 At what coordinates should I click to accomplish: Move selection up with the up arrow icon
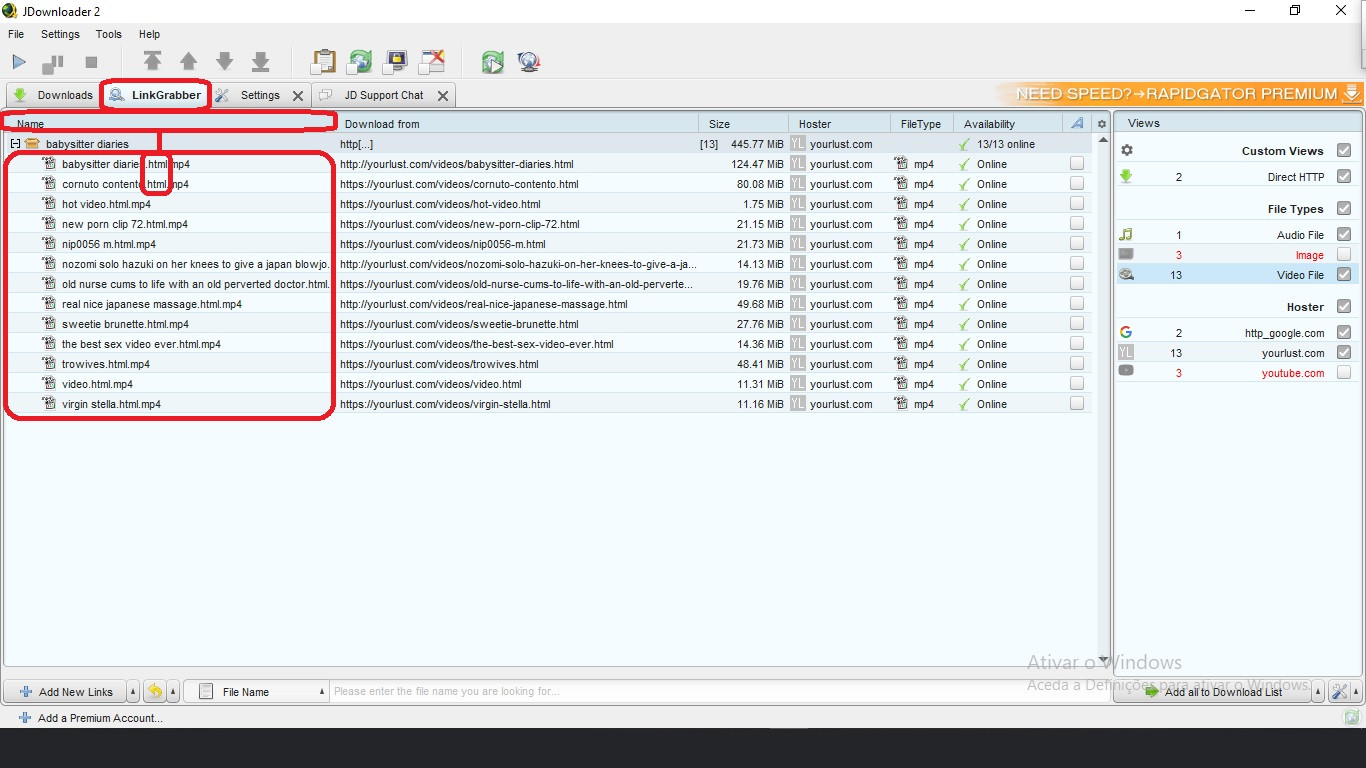click(188, 62)
